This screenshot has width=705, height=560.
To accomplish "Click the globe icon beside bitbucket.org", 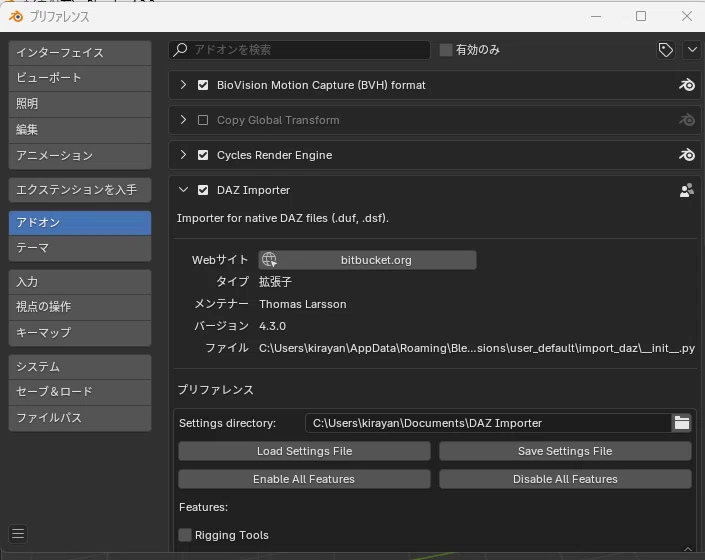I will point(269,260).
